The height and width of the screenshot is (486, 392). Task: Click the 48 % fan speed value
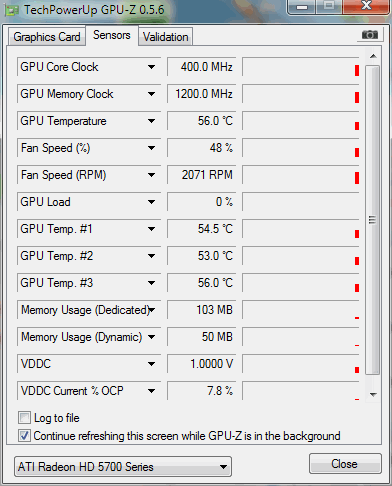pyautogui.click(x=202, y=148)
